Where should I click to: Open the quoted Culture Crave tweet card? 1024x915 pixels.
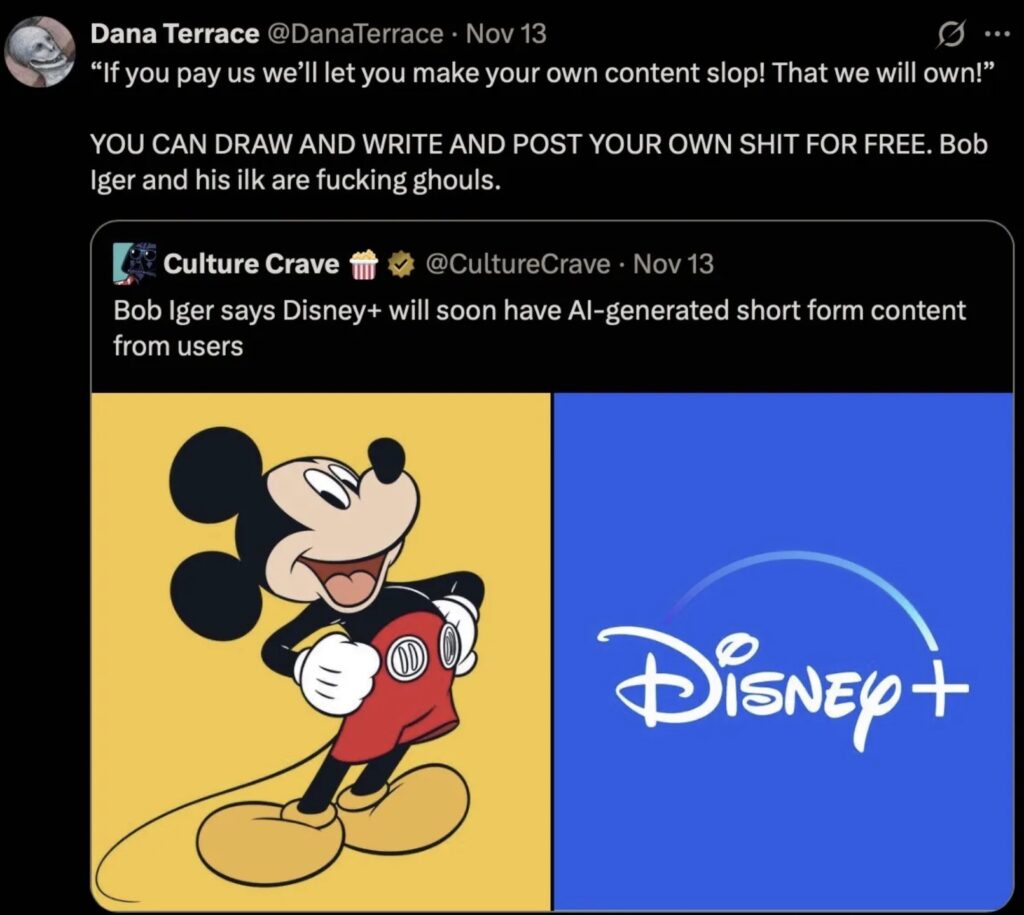552,566
